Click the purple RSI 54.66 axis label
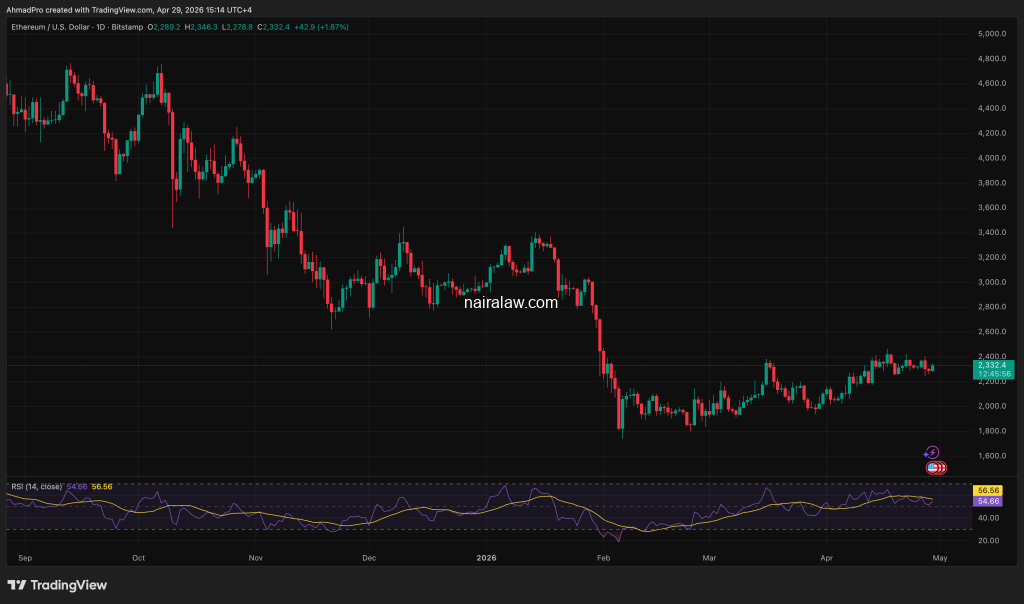The image size is (1024, 604). coord(987,501)
